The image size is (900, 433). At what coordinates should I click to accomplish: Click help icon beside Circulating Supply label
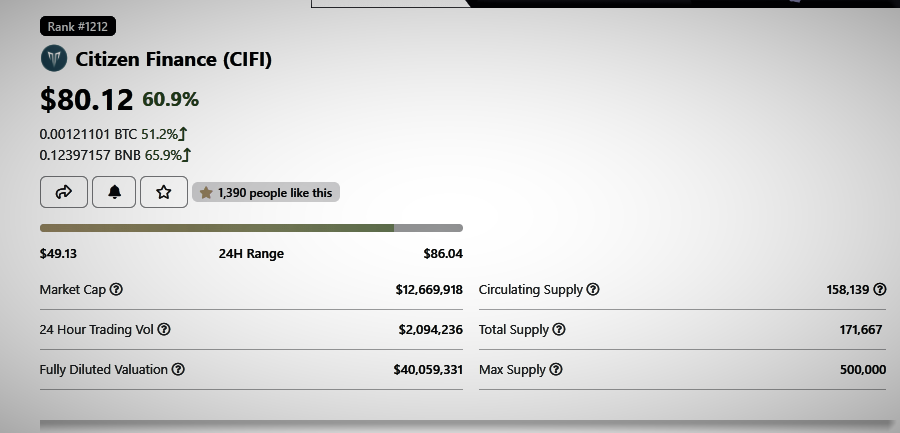pos(593,289)
